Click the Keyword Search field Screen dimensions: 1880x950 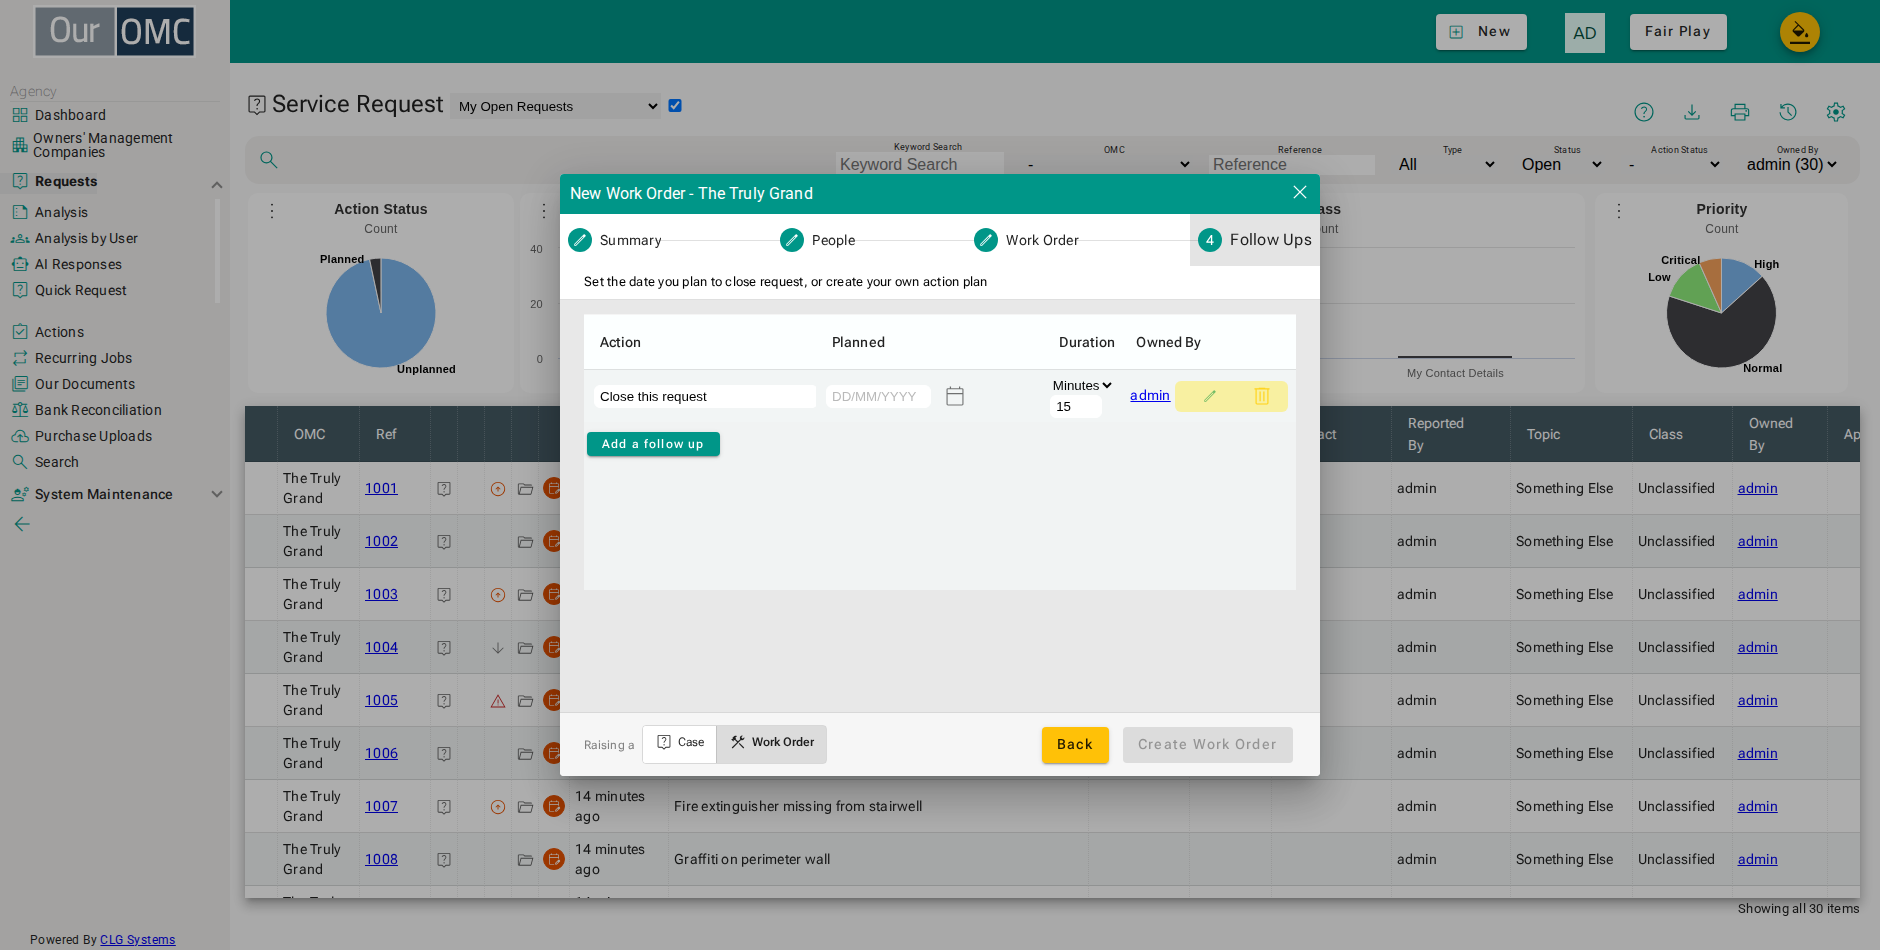pos(919,164)
